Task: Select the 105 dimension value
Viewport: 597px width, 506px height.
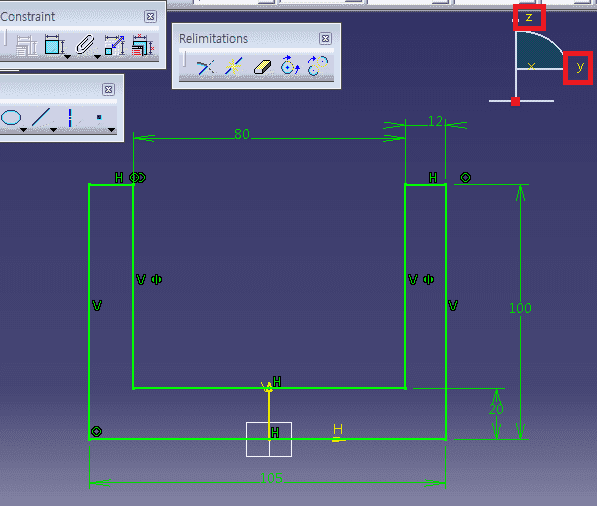Action: click(271, 478)
